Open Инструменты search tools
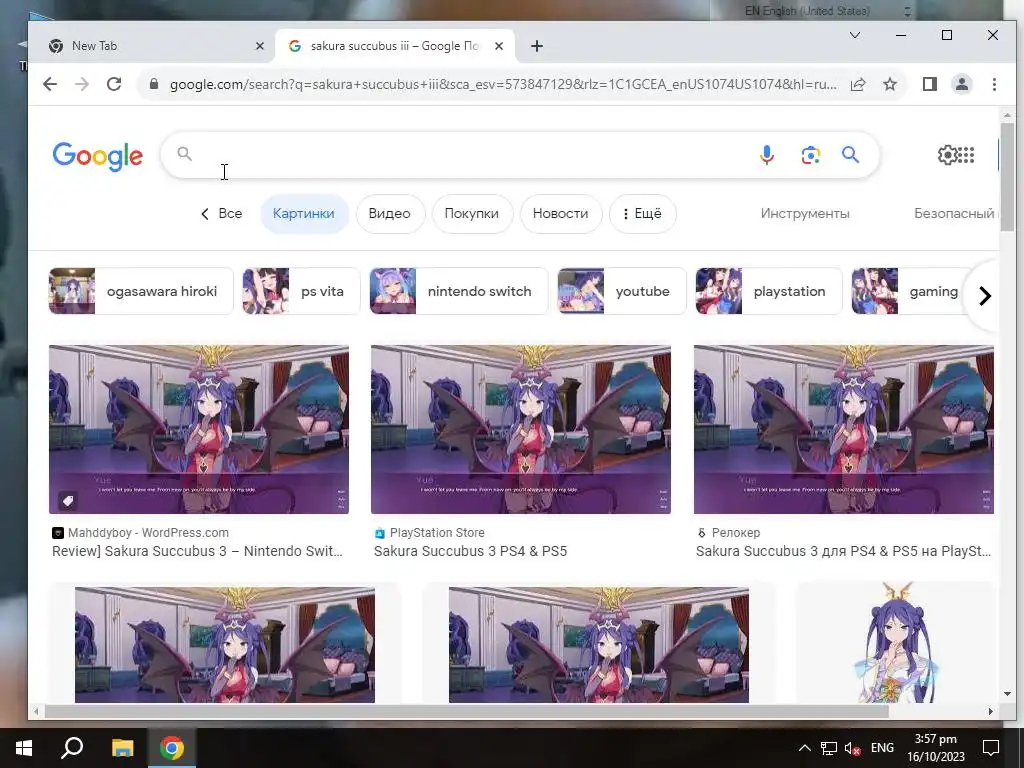The image size is (1024, 768). (x=805, y=214)
